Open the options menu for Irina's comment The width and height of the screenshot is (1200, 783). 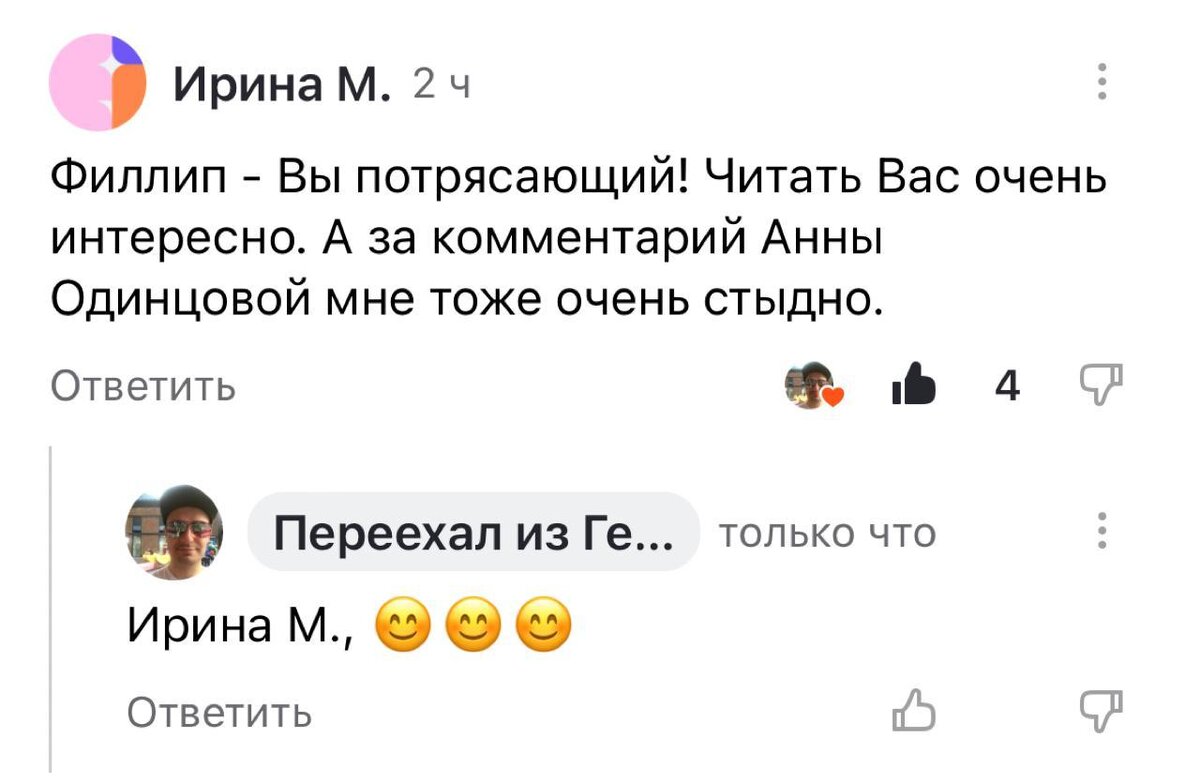tap(1100, 80)
